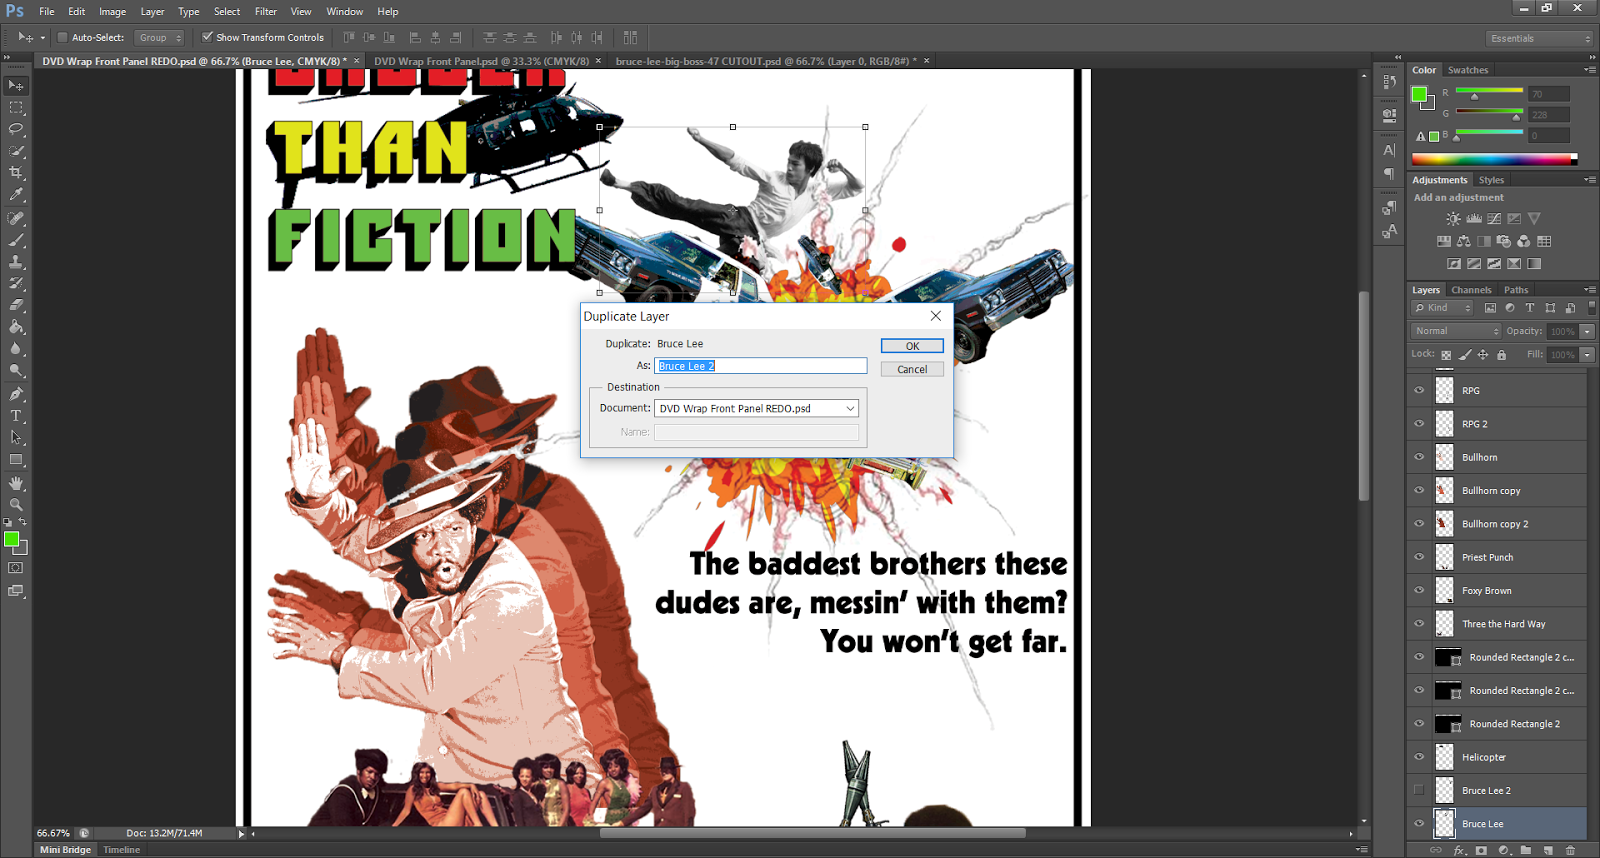Hide the Bullhorn layer
The height and width of the screenshot is (858, 1600).
click(x=1419, y=457)
